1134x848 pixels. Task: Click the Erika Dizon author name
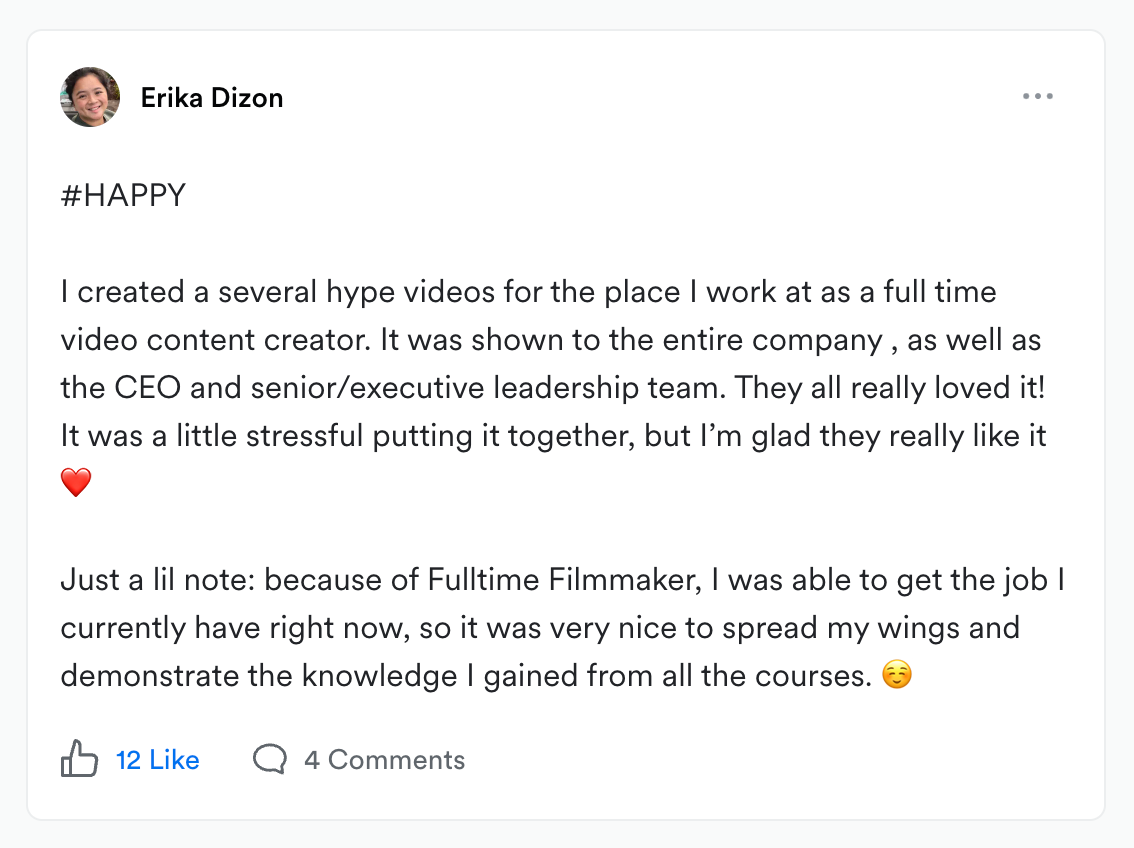[212, 98]
